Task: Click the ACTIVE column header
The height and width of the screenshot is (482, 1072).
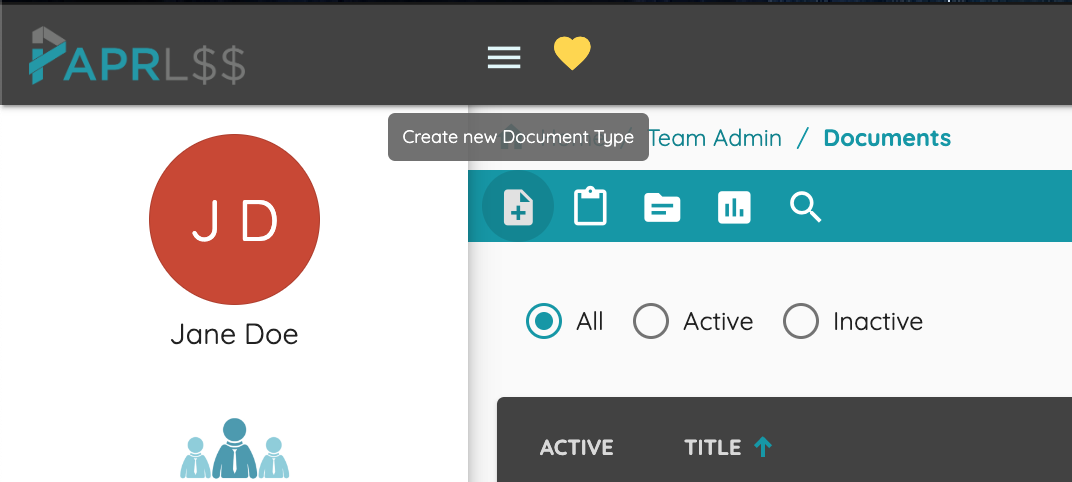Action: pos(576,448)
